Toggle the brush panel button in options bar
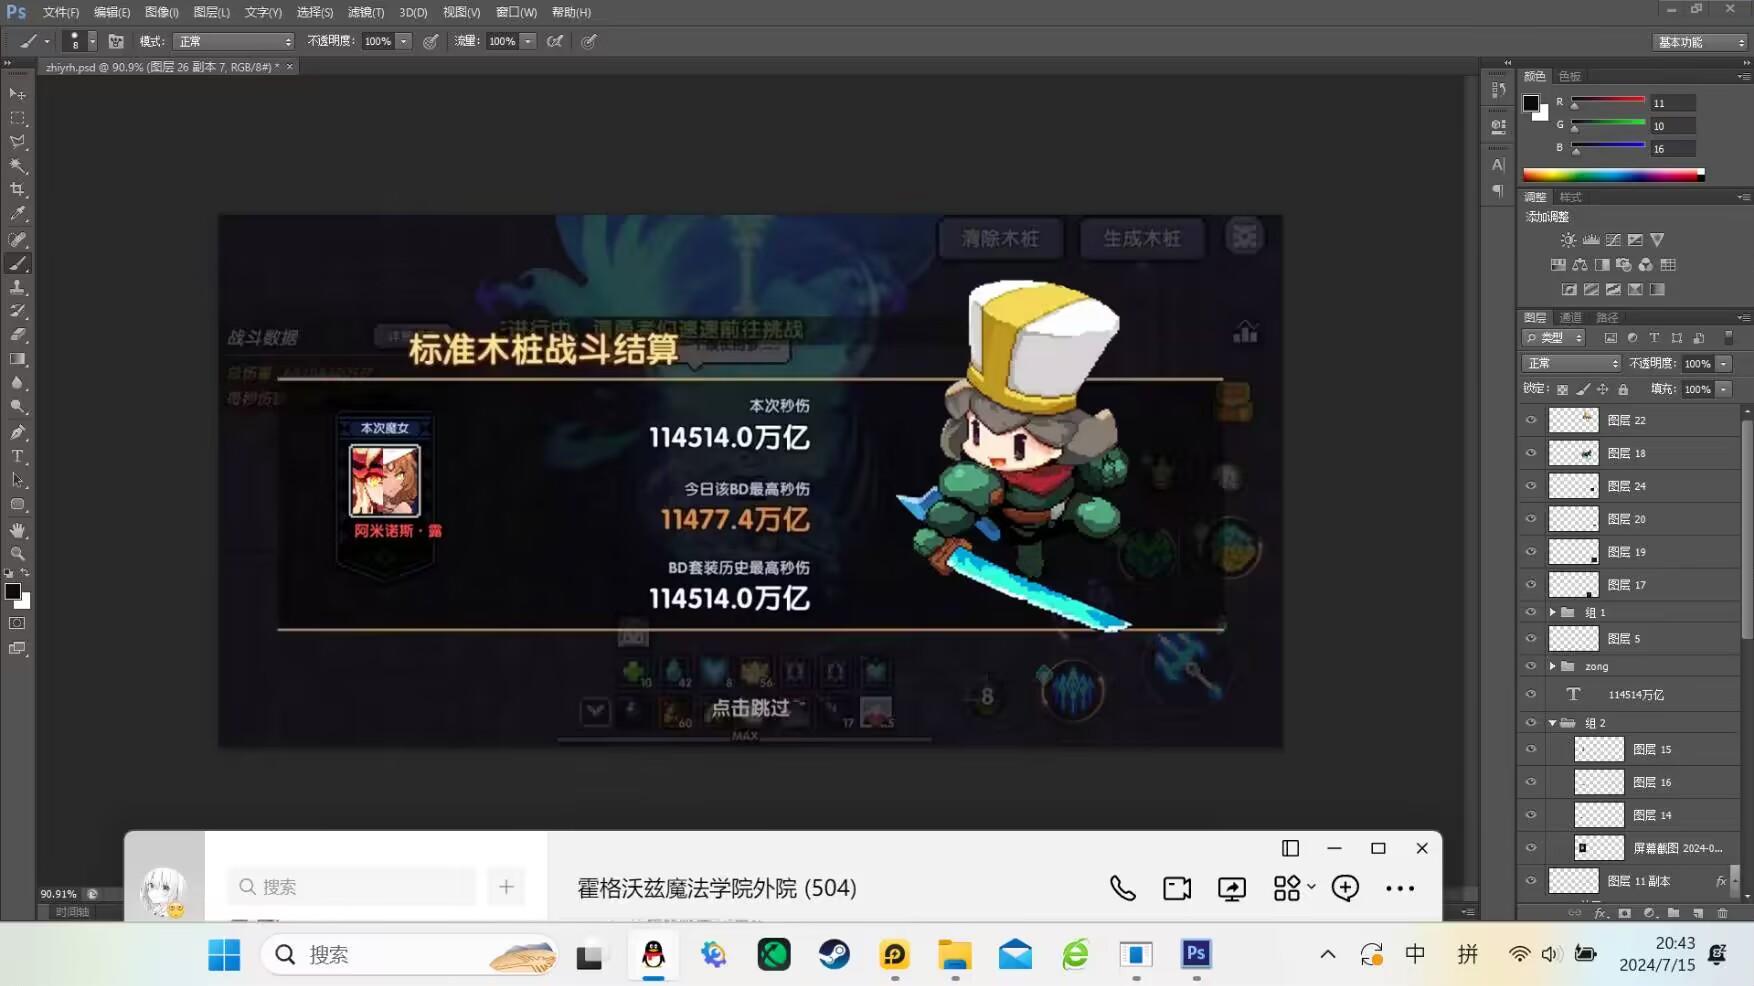 tap(116, 41)
